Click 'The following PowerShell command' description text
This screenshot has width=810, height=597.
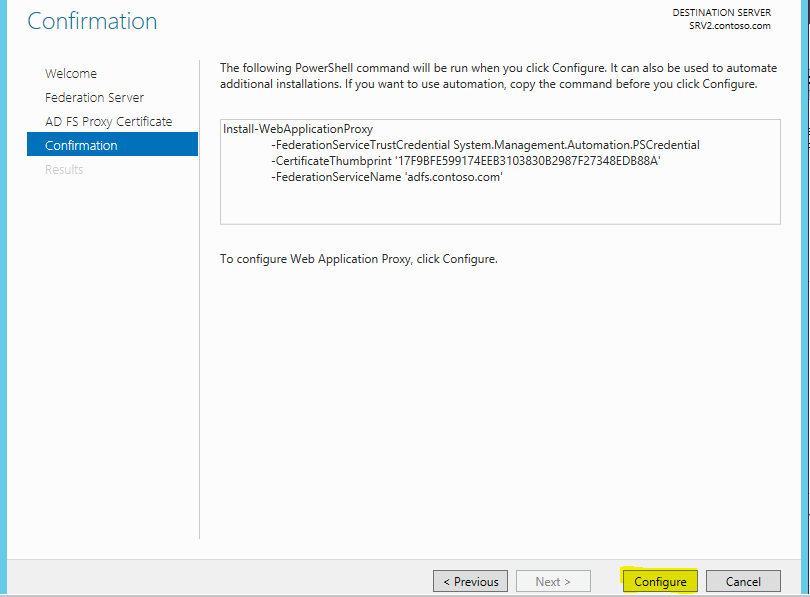tap(499, 76)
